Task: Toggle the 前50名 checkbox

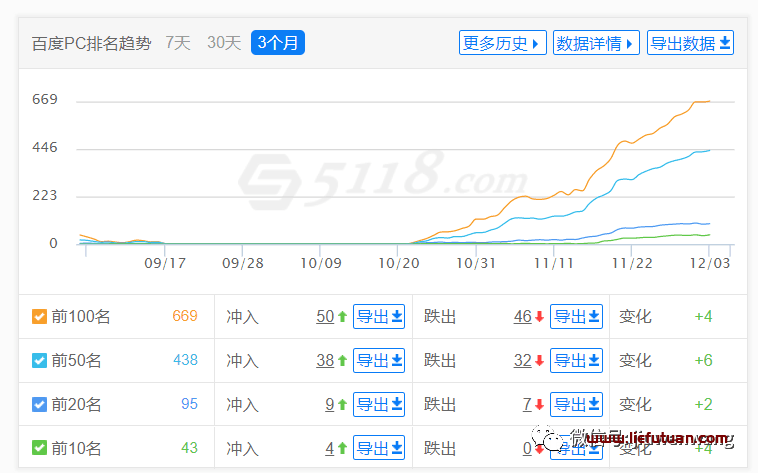Action: click(39, 360)
